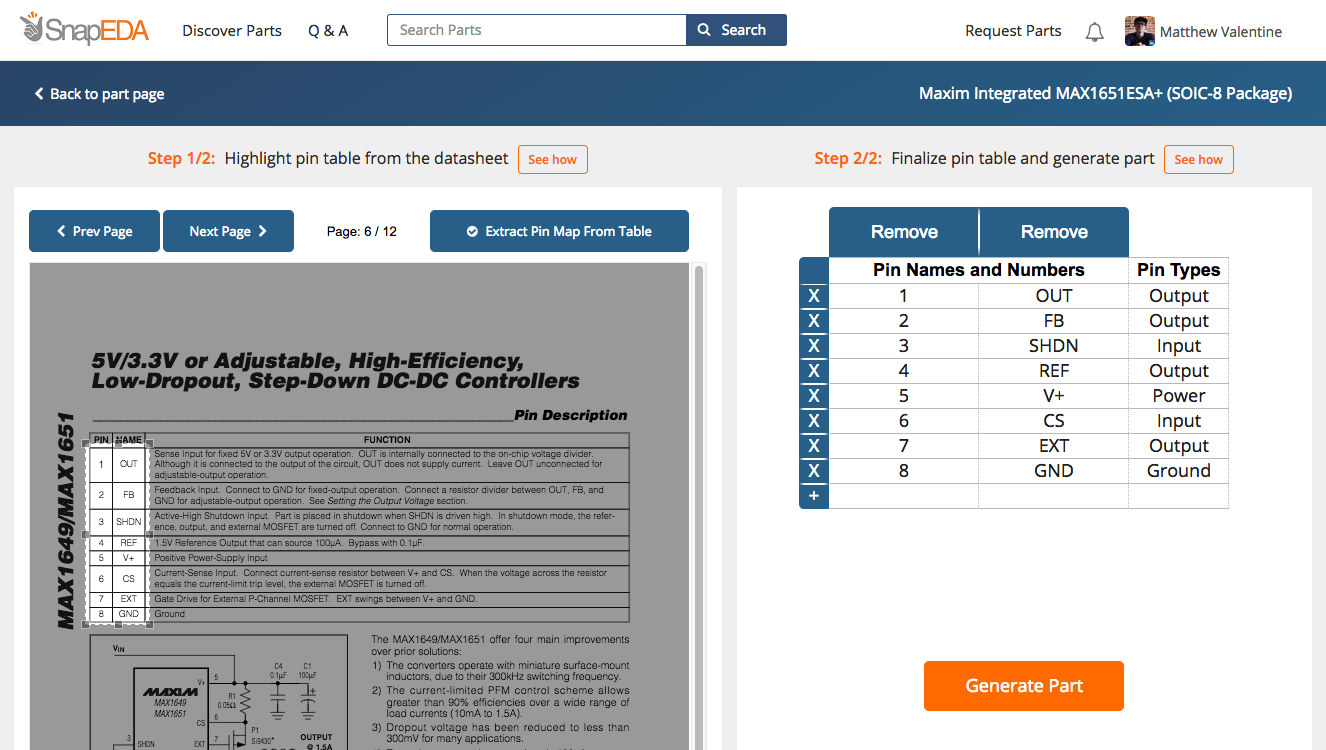Remove row 8 GND with X
This screenshot has height=750, width=1326.
point(814,471)
